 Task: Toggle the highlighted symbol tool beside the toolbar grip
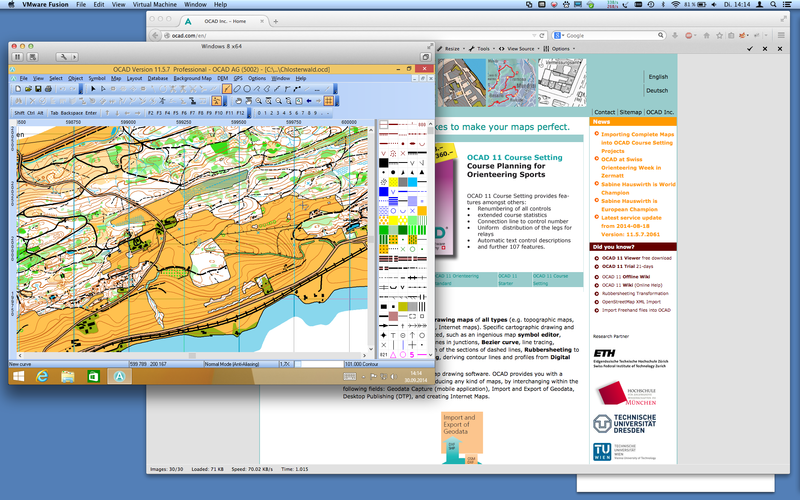tap(216, 101)
